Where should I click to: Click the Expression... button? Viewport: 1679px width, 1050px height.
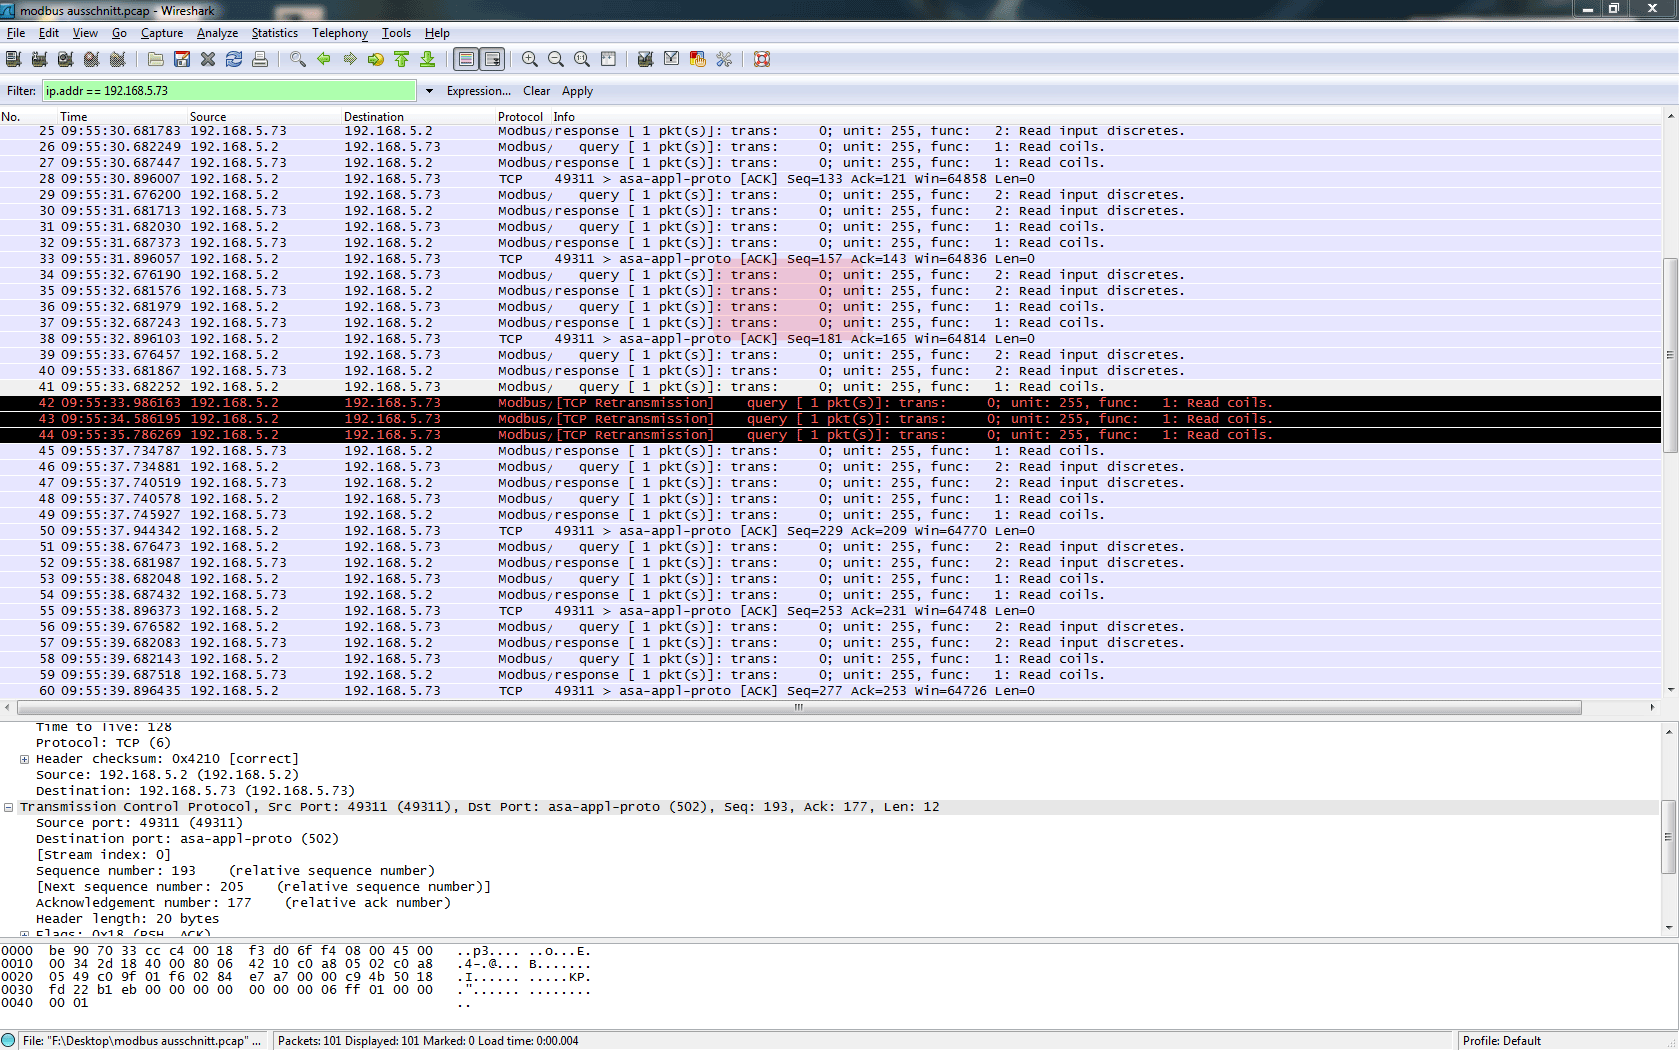[x=479, y=91]
